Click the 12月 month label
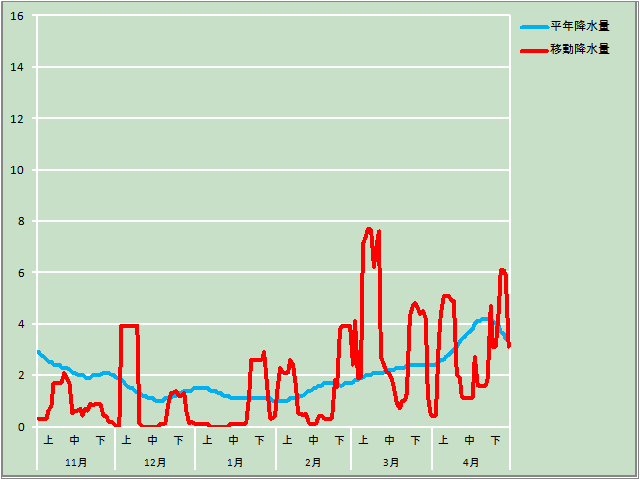The image size is (640, 480). (x=155, y=462)
